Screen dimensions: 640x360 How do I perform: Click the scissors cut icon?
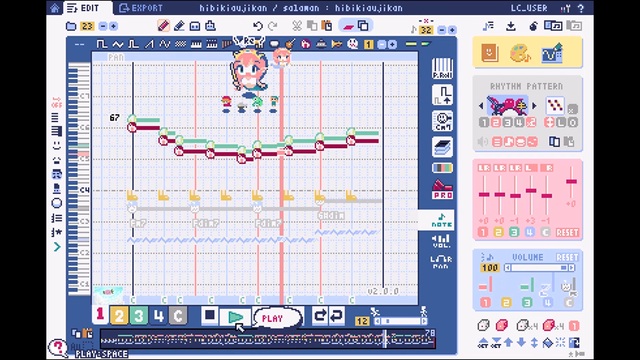point(297,26)
